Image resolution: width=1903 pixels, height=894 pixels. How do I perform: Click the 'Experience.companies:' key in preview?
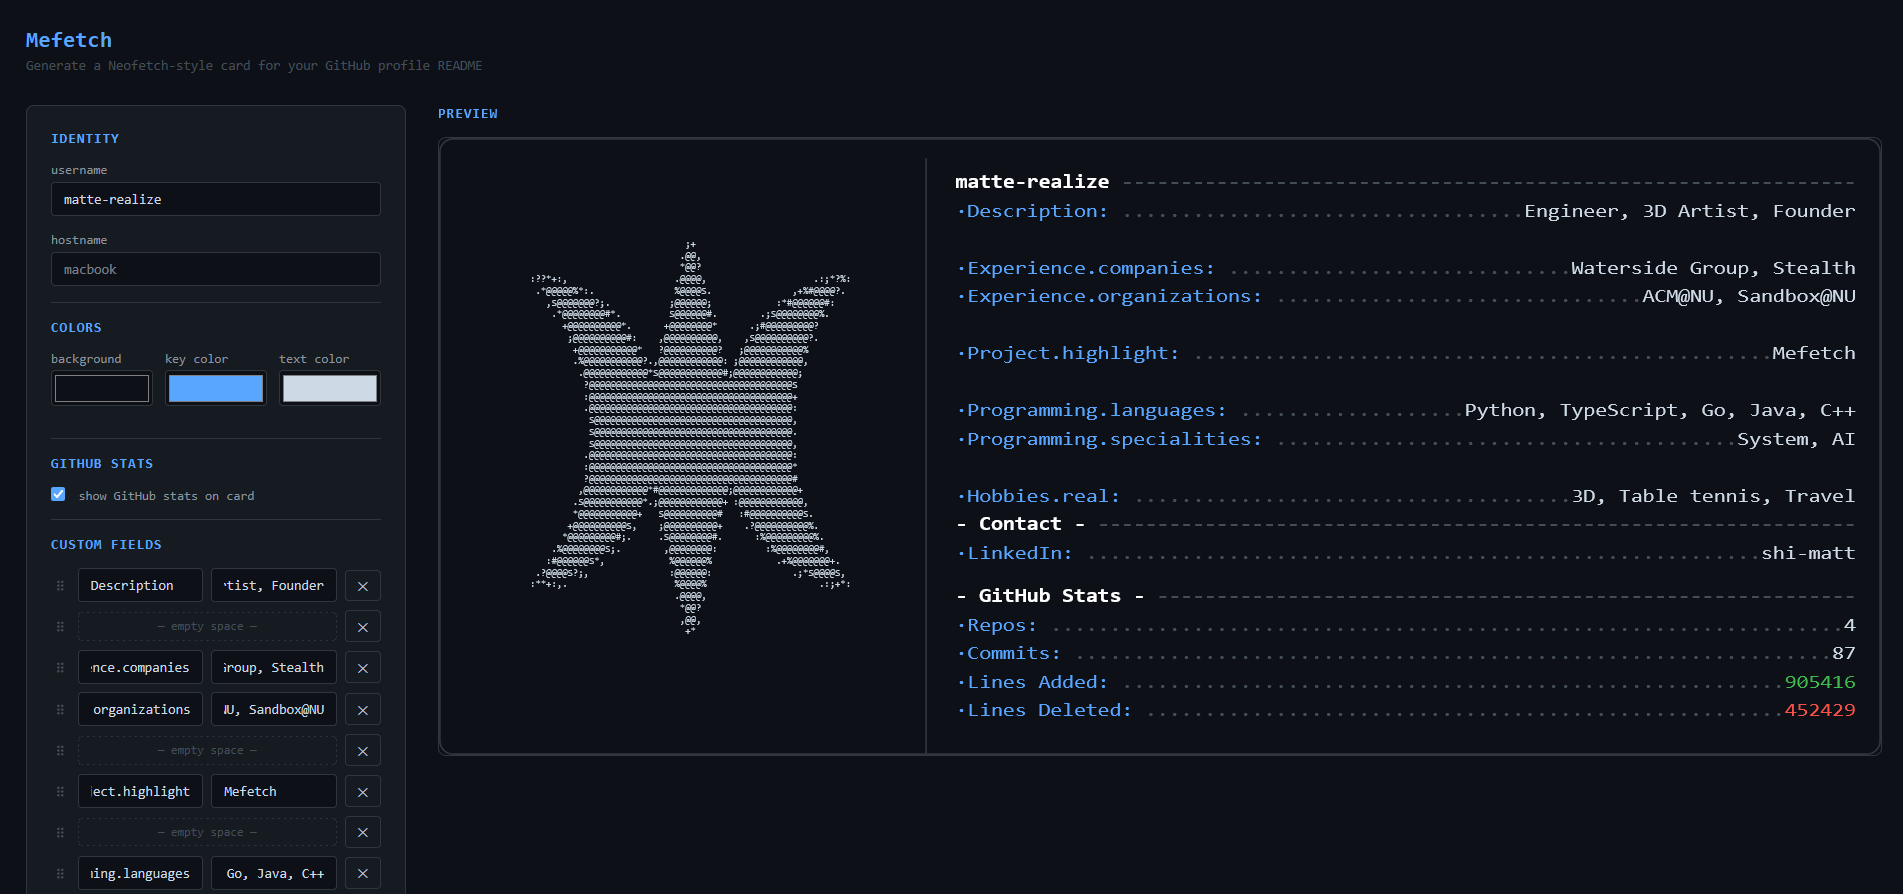1086,268
